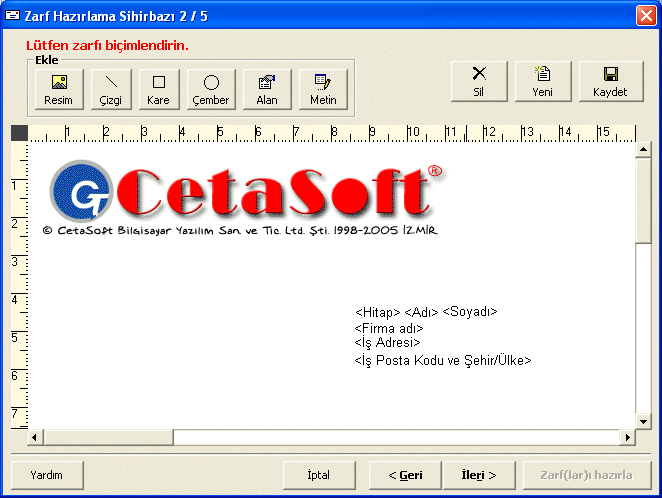This screenshot has height=498, width=662.
Task: Create a new envelope layout with Yeni
Action: 543,81
